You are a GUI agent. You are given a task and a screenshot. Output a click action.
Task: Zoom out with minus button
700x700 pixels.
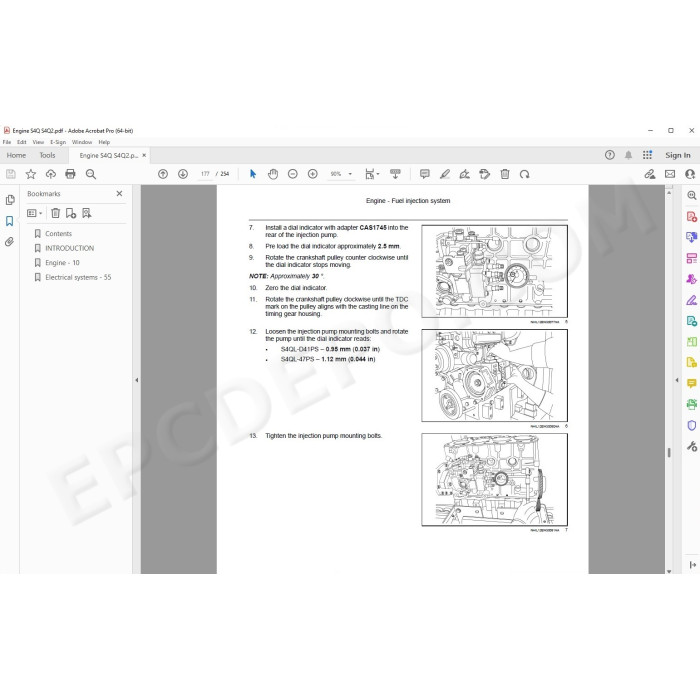292,174
